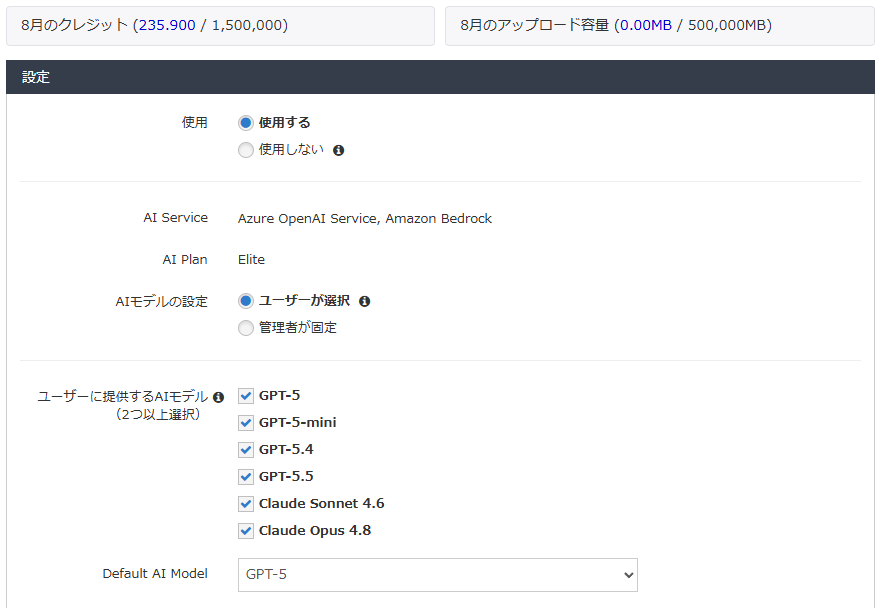Click info icon next to 使用しない

coord(338,150)
